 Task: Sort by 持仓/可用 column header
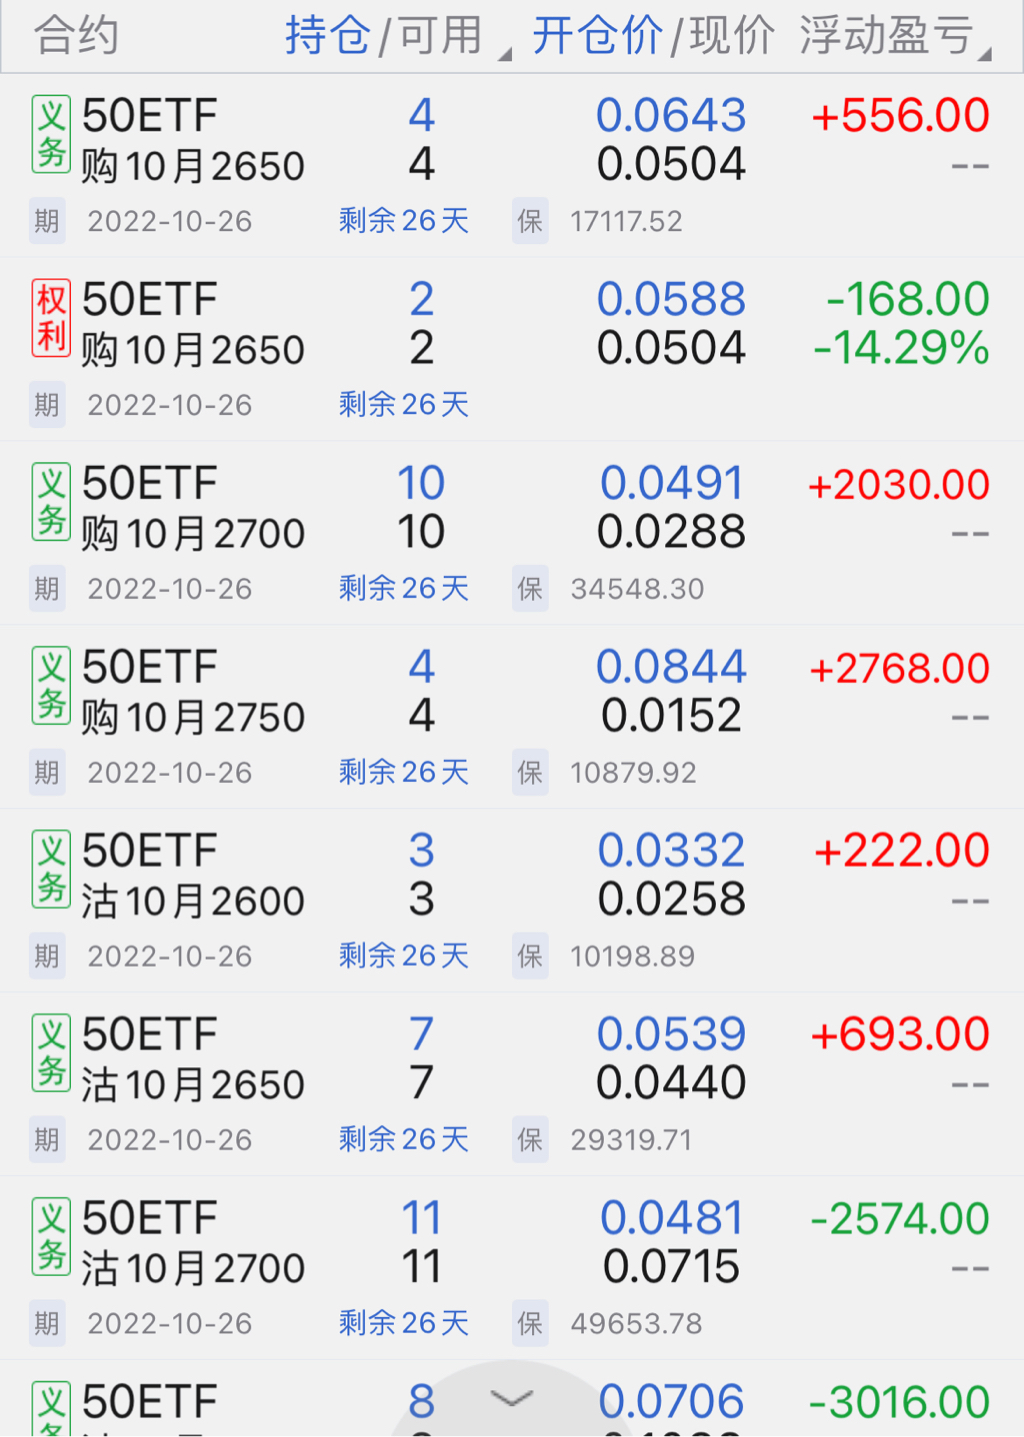(x=384, y=36)
